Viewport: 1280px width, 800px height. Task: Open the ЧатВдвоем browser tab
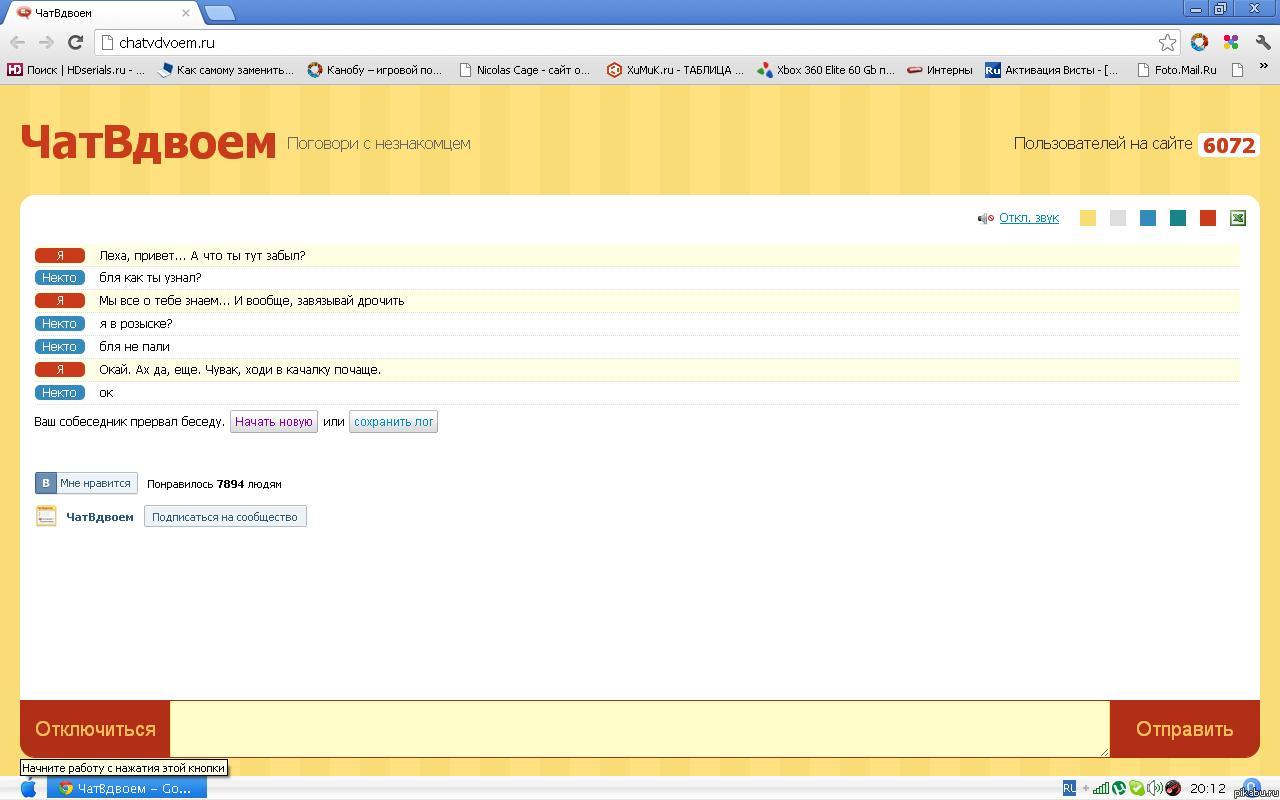click(x=100, y=13)
